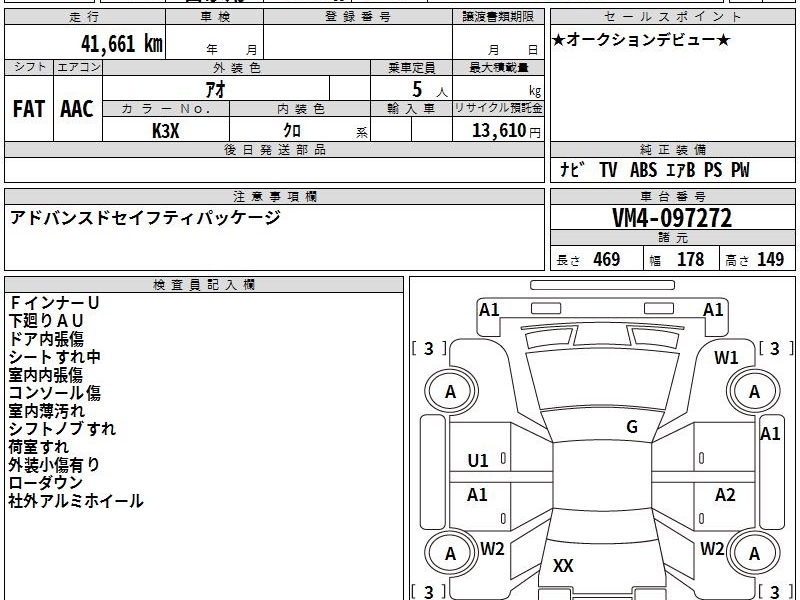
Task: Click the 乗車定員 header cell
Action: (x=411, y=67)
